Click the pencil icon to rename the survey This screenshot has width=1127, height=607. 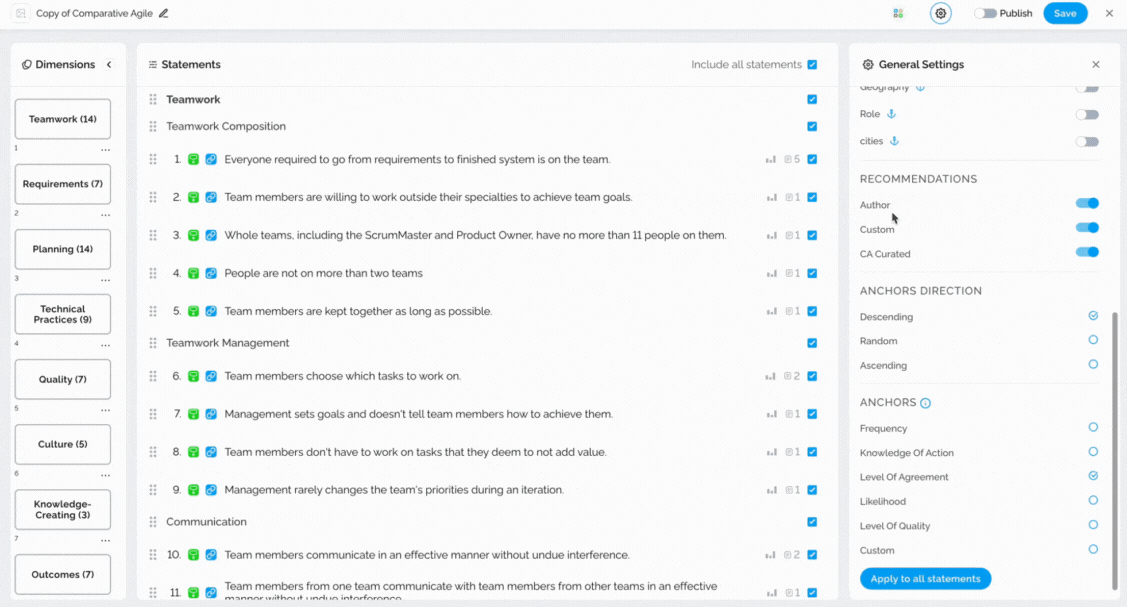[164, 13]
